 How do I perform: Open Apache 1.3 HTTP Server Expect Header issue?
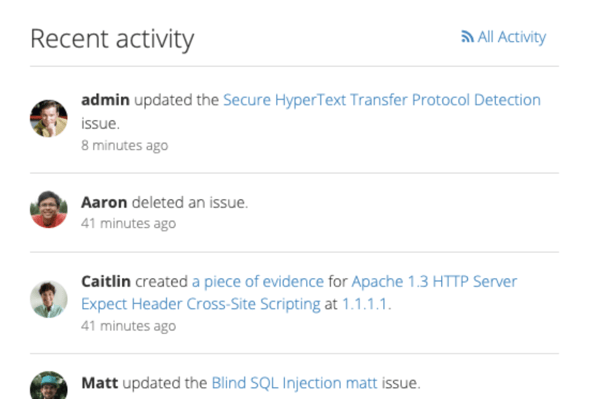299,293
